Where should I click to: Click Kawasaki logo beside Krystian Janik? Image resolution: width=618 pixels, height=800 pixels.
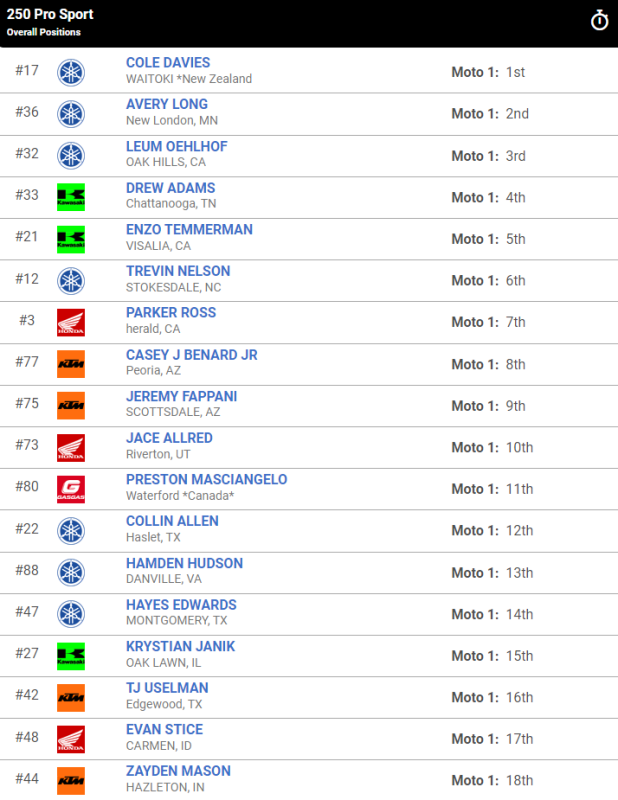coord(71,656)
